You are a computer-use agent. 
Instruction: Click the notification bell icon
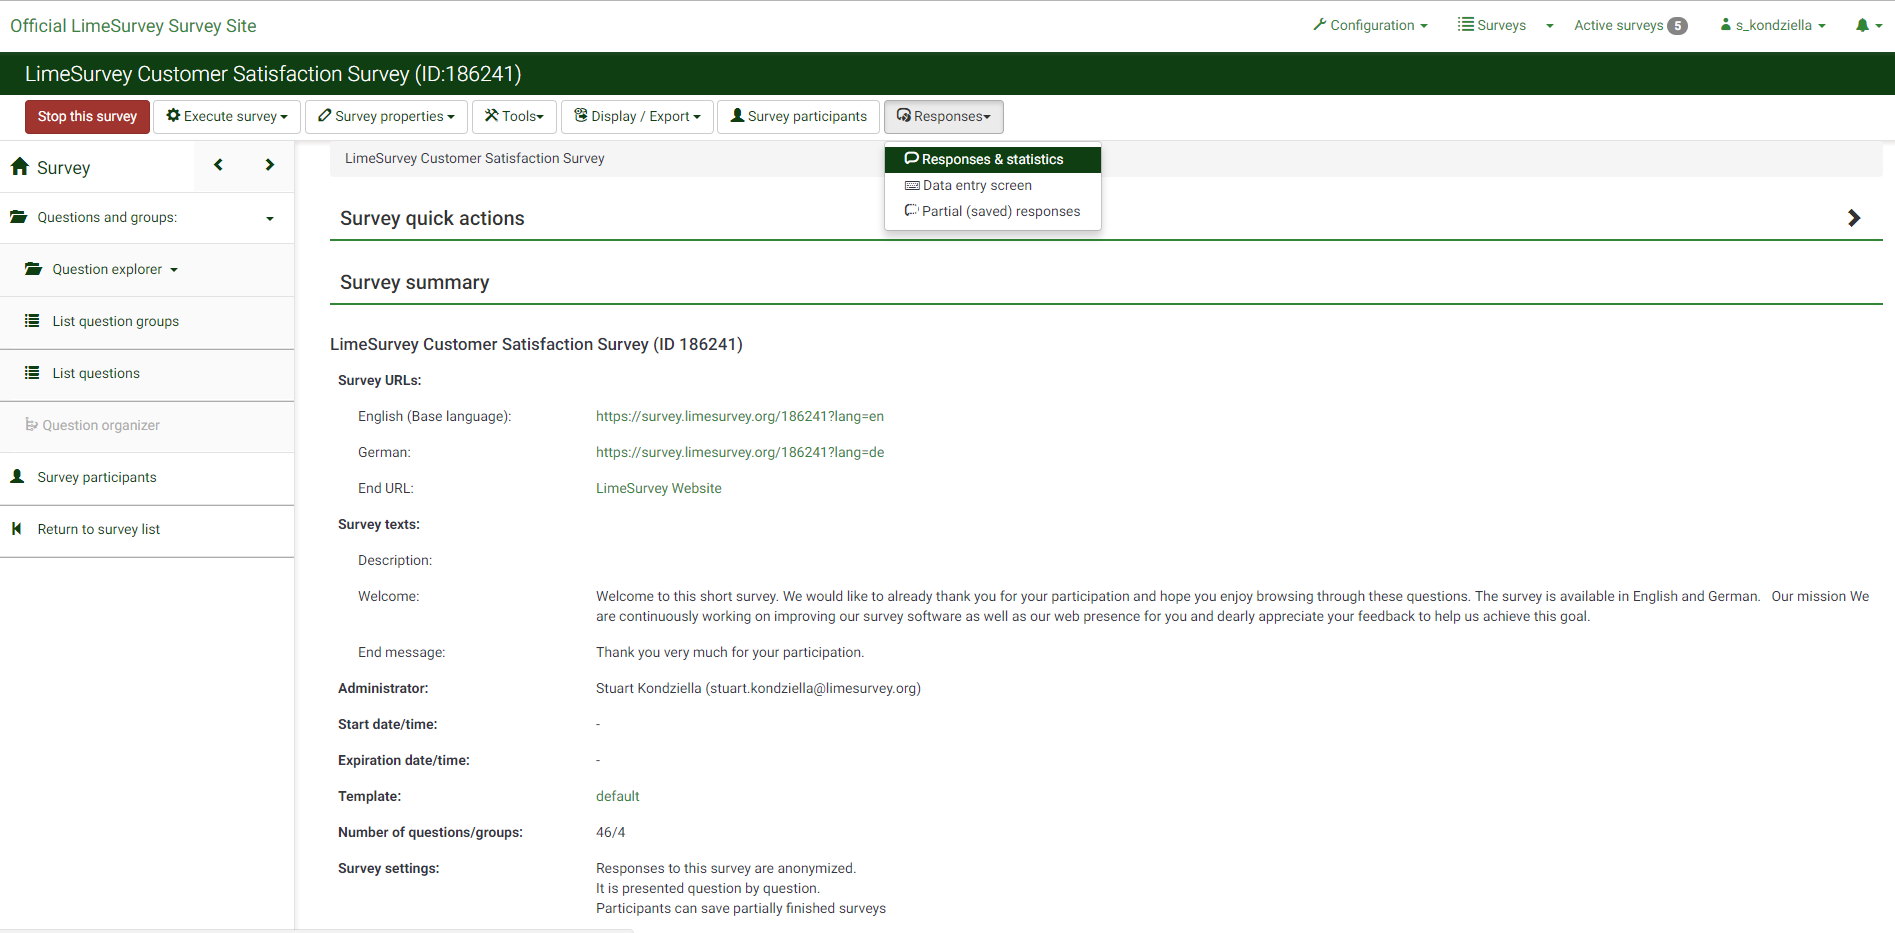(x=1862, y=25)
